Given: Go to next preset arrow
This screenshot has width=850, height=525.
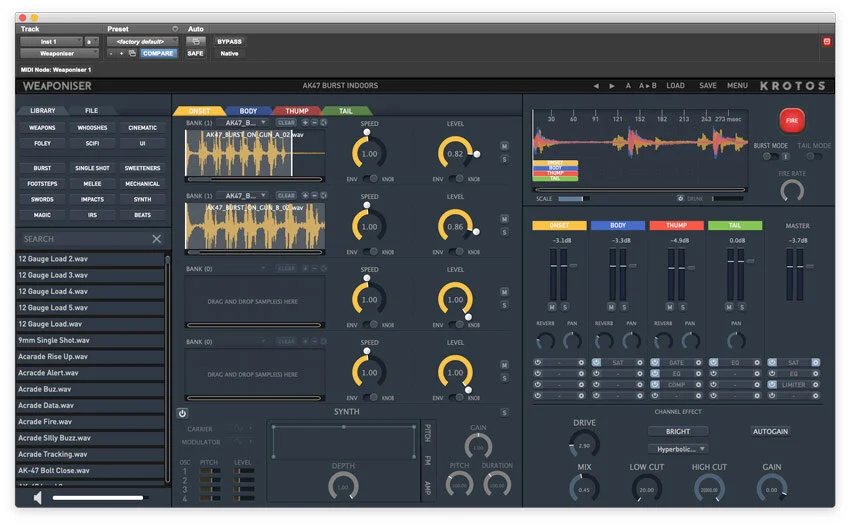Looking at the screenshot, I should (x=612, y=86).
